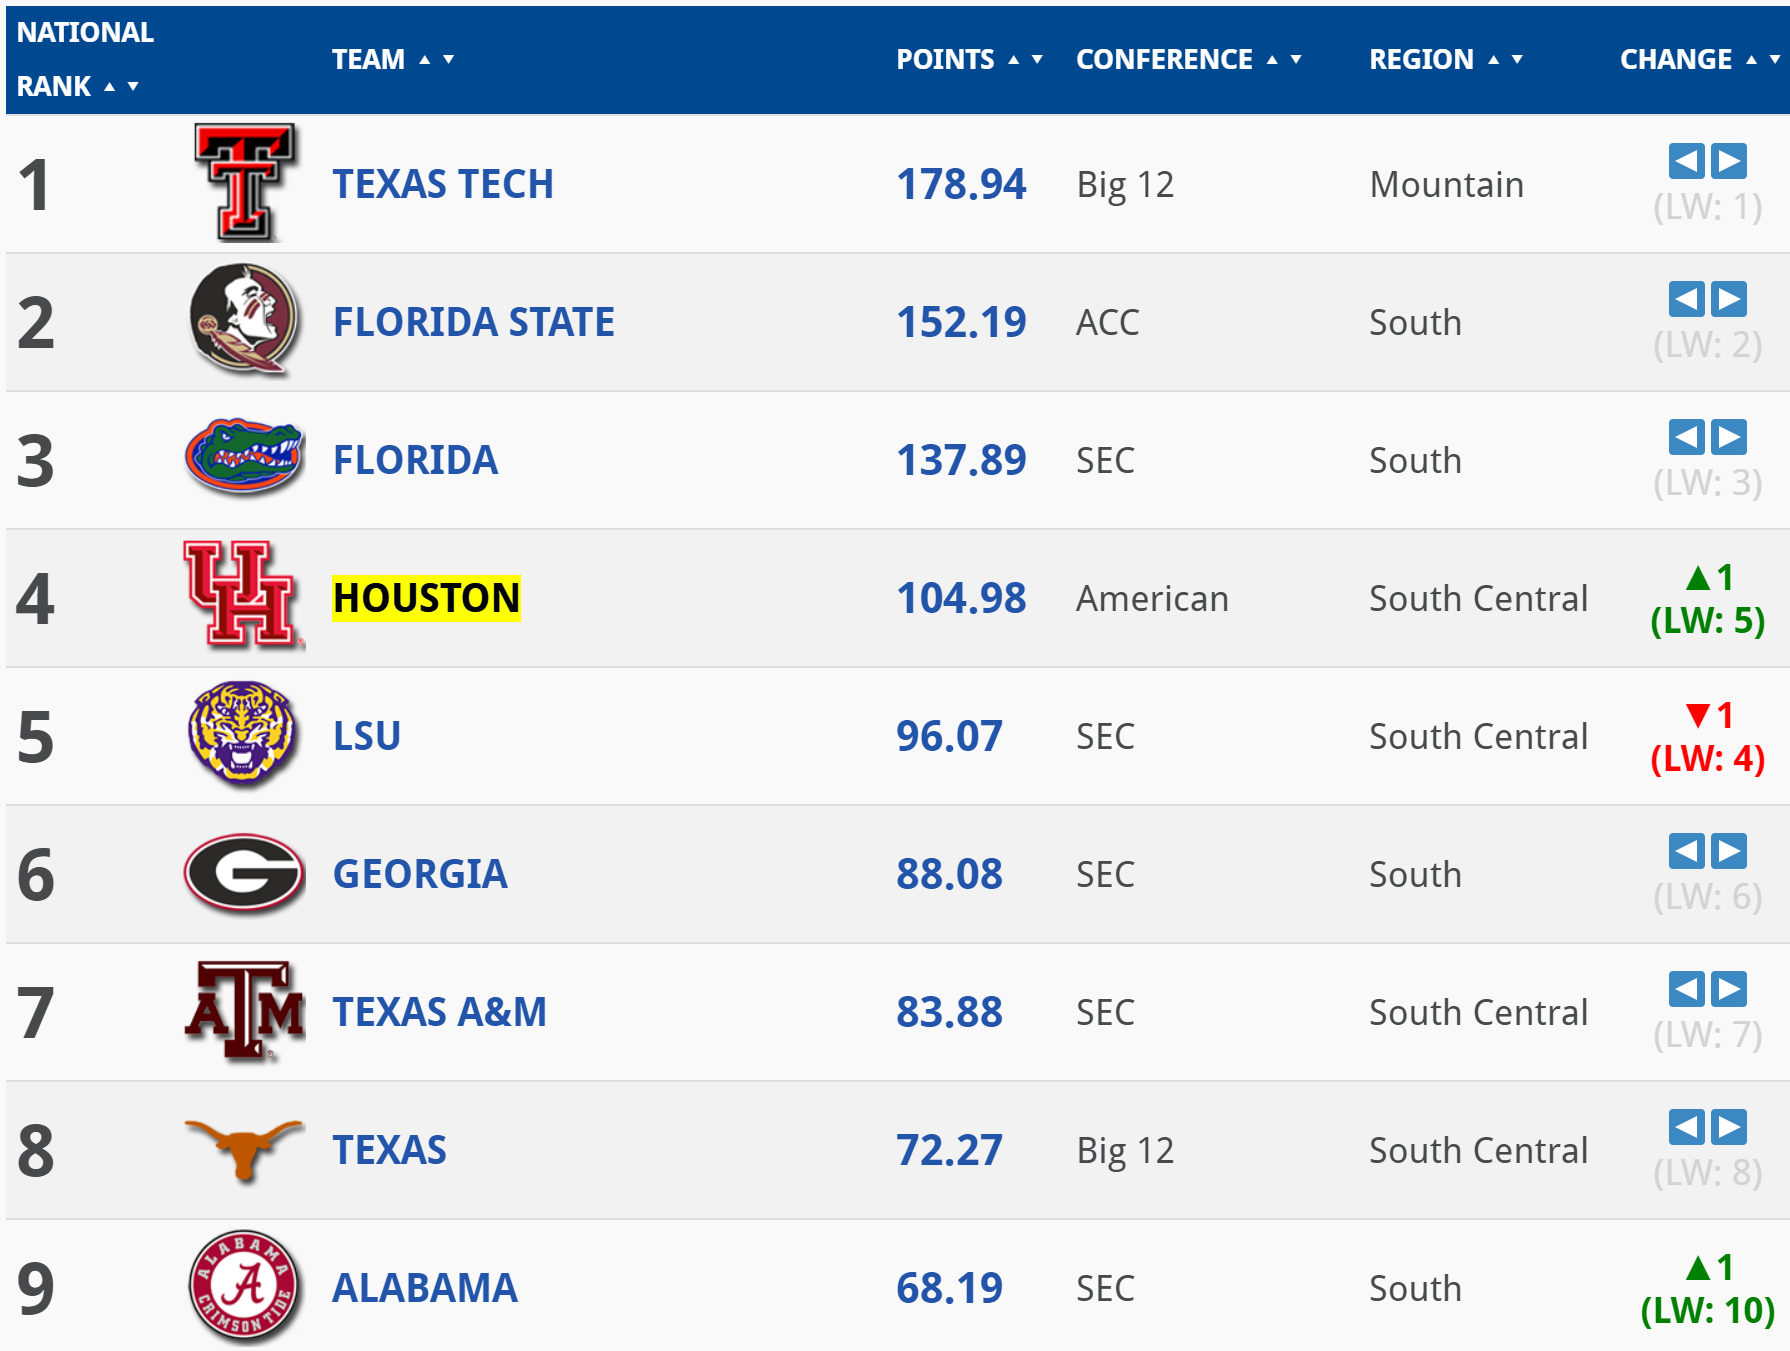This screenshot has width=1790, height=1351.
Task: Click the Florida State Seminoles logo
Action: click(x=245, y=320)
